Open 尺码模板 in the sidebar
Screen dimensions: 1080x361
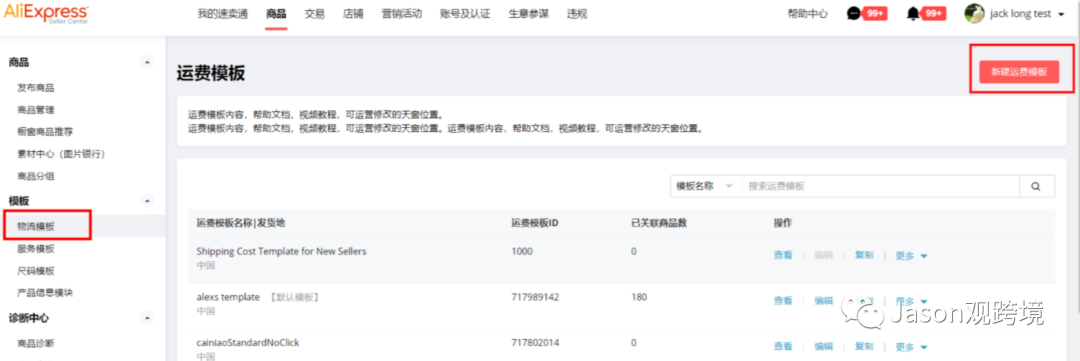pos(36,271)
